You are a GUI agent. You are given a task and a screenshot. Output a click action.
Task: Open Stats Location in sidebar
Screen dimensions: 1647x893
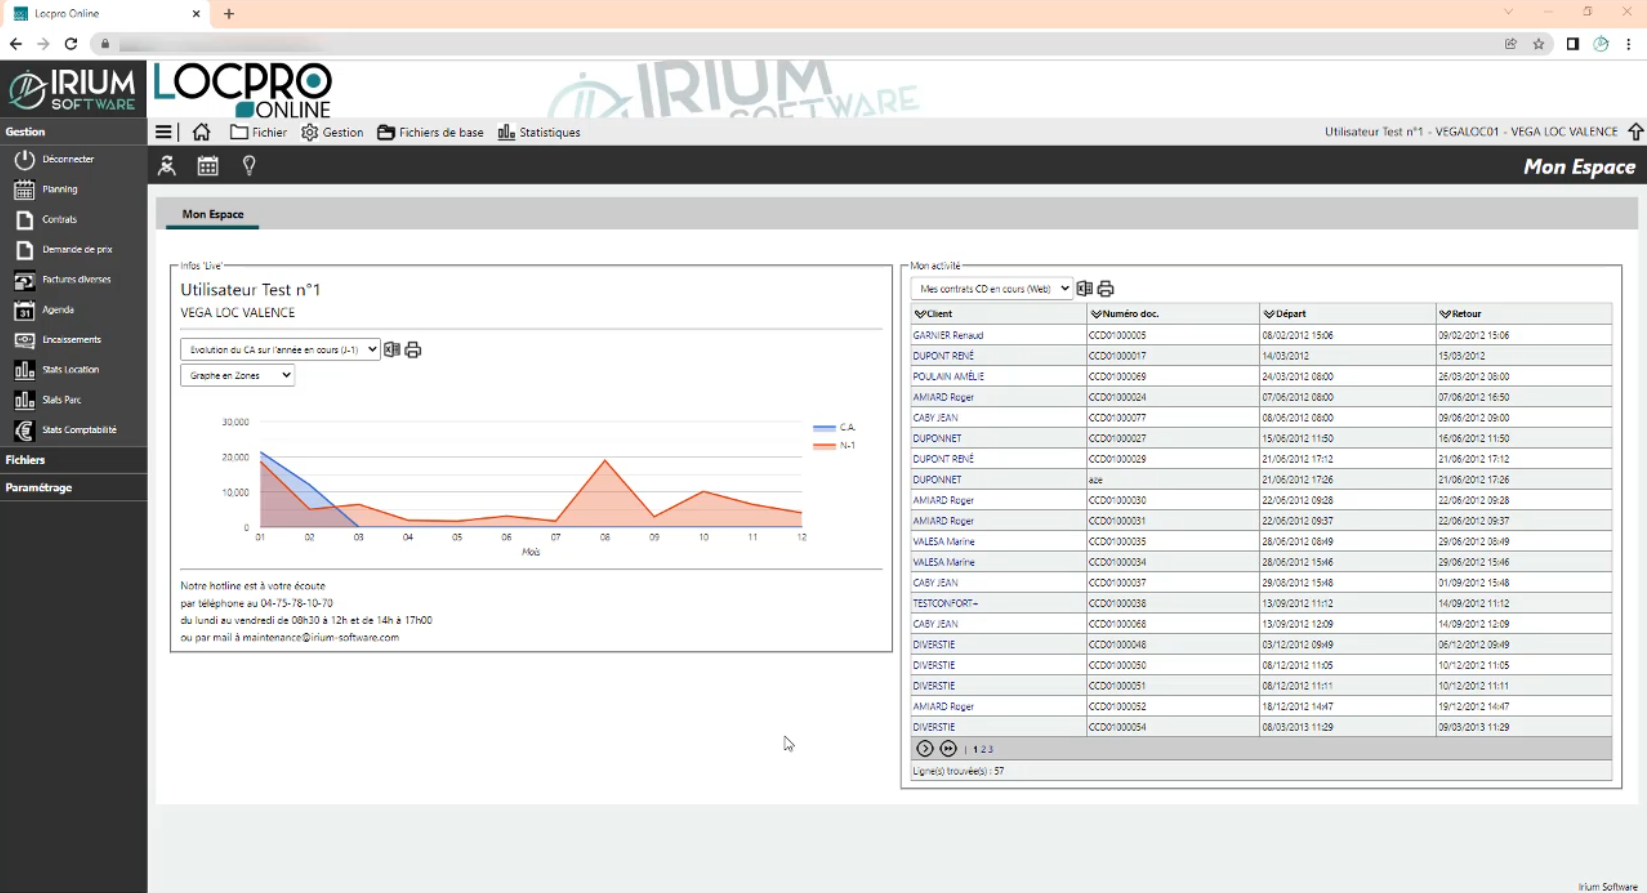73,370
